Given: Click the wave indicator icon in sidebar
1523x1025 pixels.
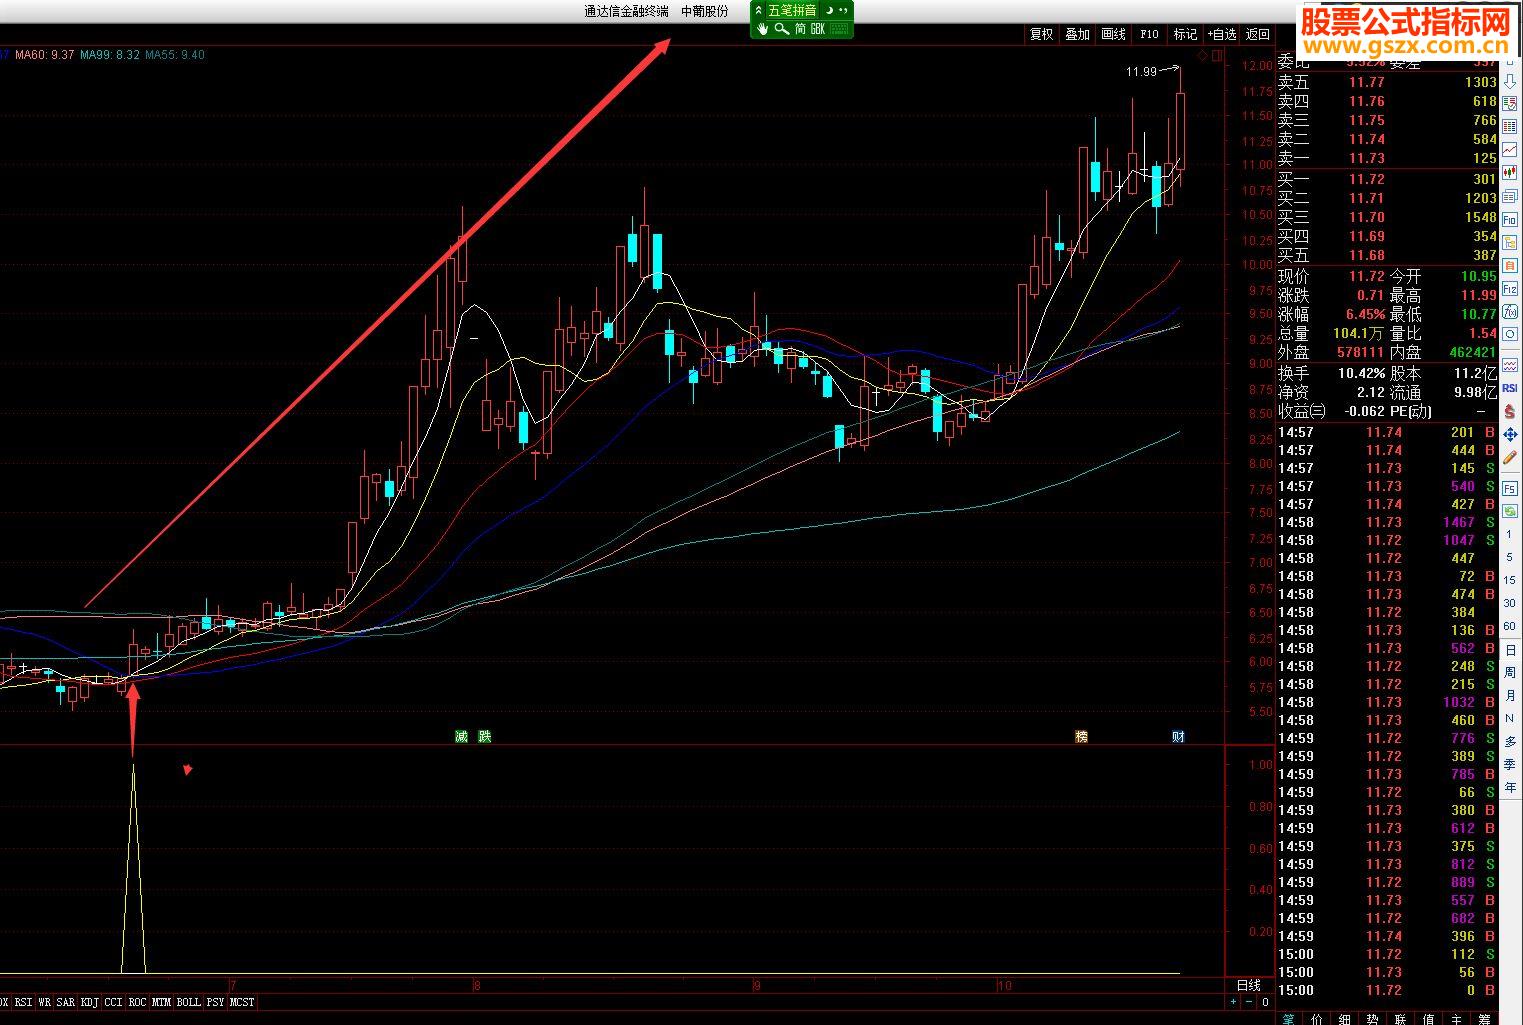Looking at the screenshot, I should coord(1510,365).
